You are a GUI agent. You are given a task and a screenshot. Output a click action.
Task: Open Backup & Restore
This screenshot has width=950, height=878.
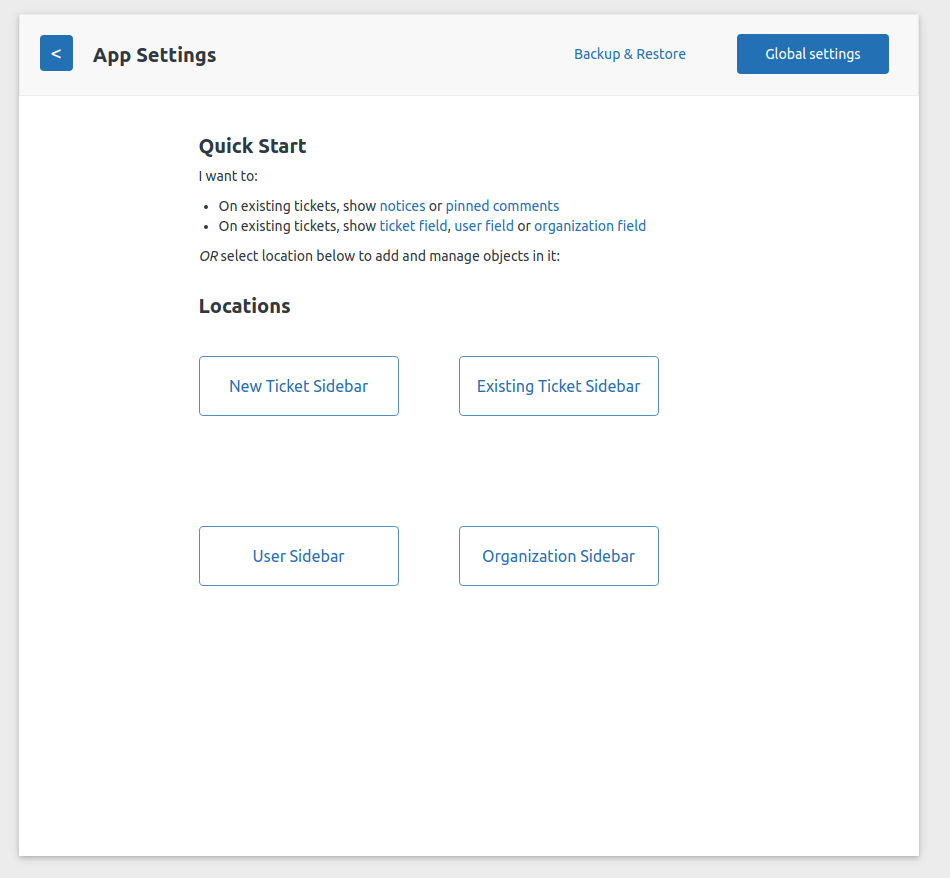pyautogui.click(x=629, y=54)
